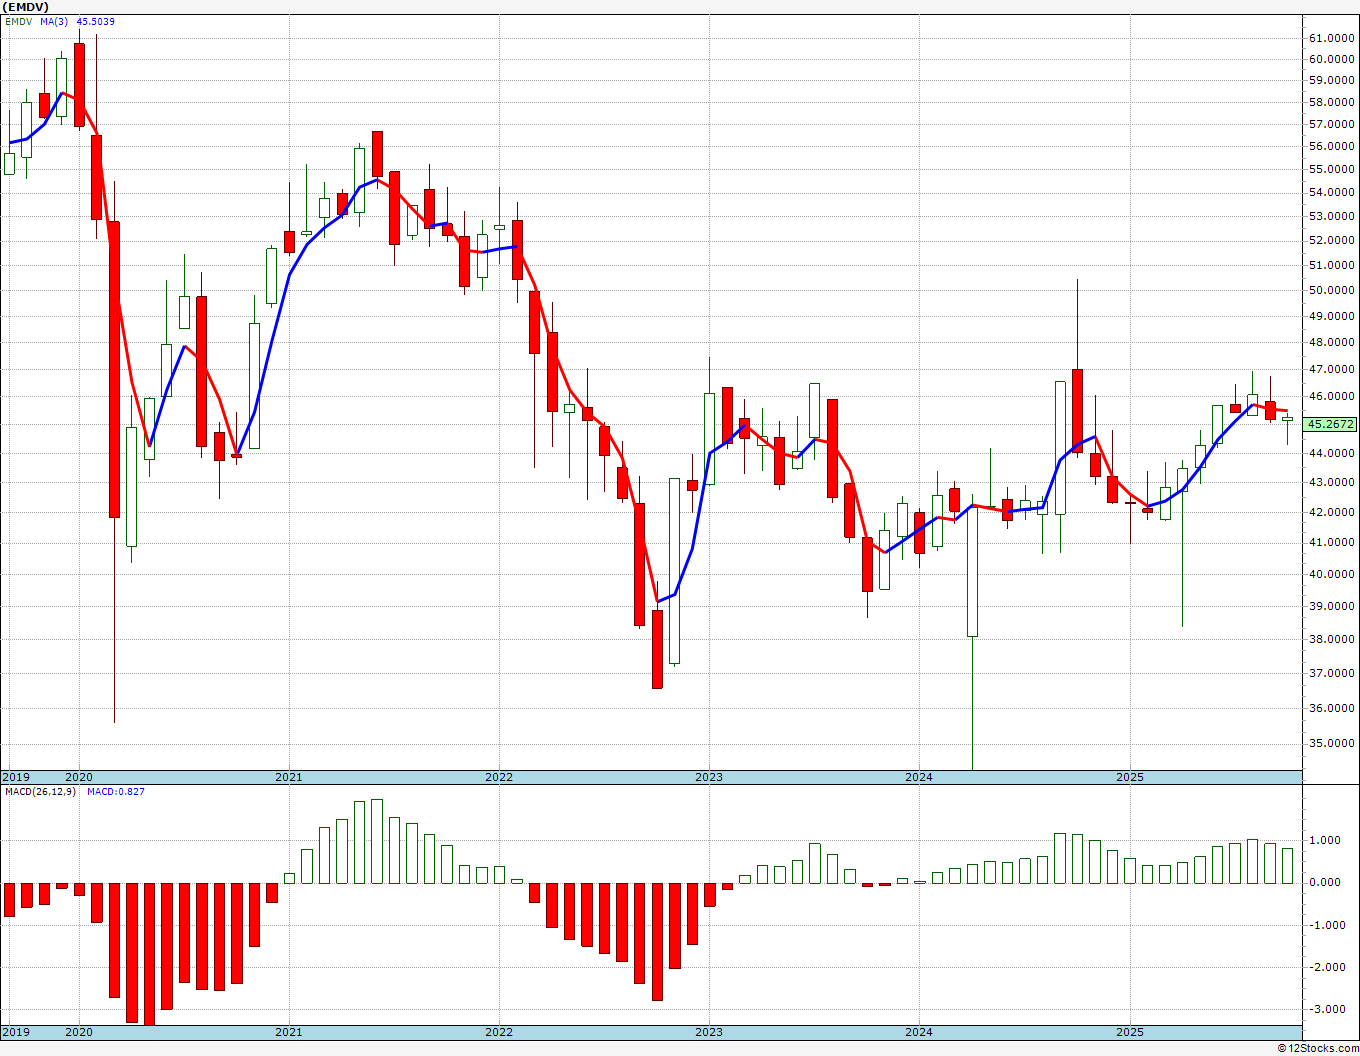Click the 46.0000 price axis label
1360x1056 pixels.
1332,396
